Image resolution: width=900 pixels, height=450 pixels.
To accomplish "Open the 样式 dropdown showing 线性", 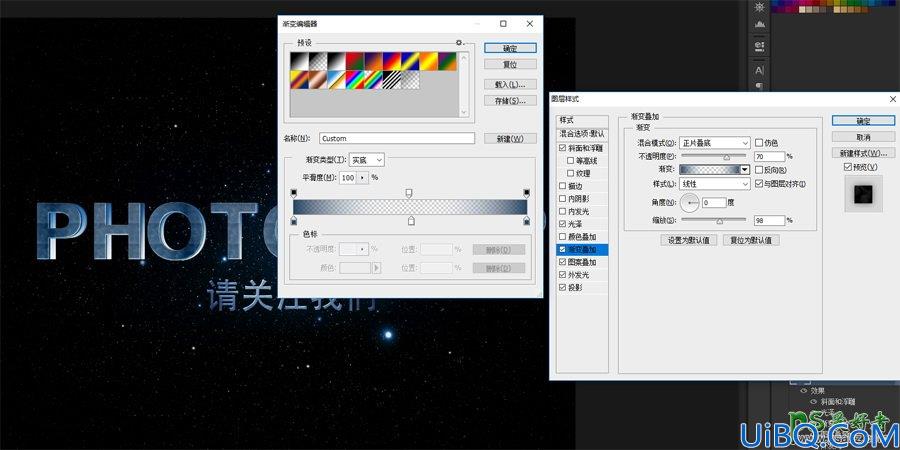I will 715,184.
